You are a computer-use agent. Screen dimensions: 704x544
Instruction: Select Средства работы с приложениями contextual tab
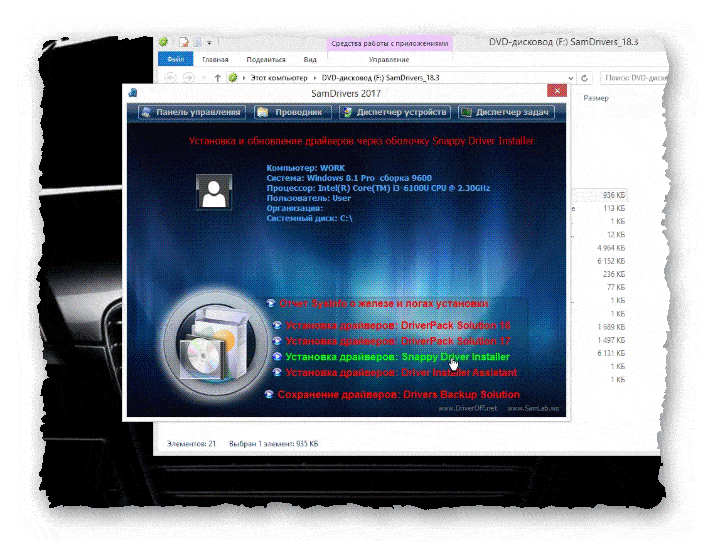coord(390,44)
